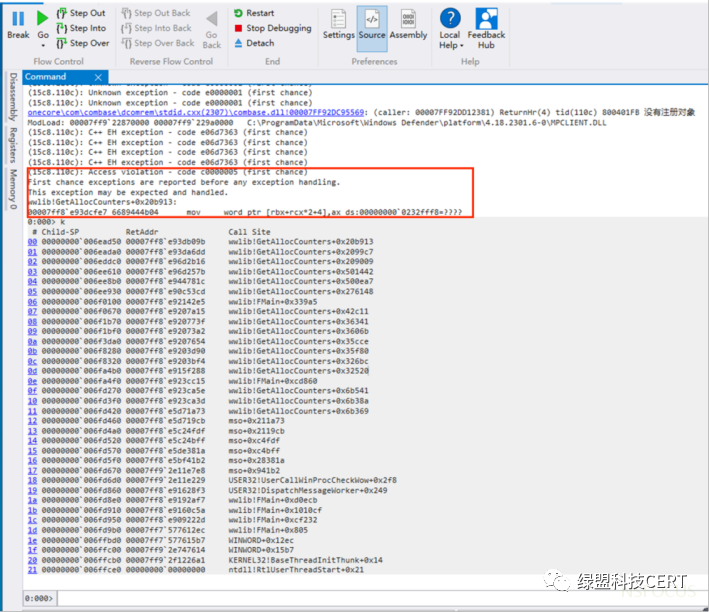Open the Memory 0 side tab
The height and width of the screenshot is (612, 709).
coord(13,189)
